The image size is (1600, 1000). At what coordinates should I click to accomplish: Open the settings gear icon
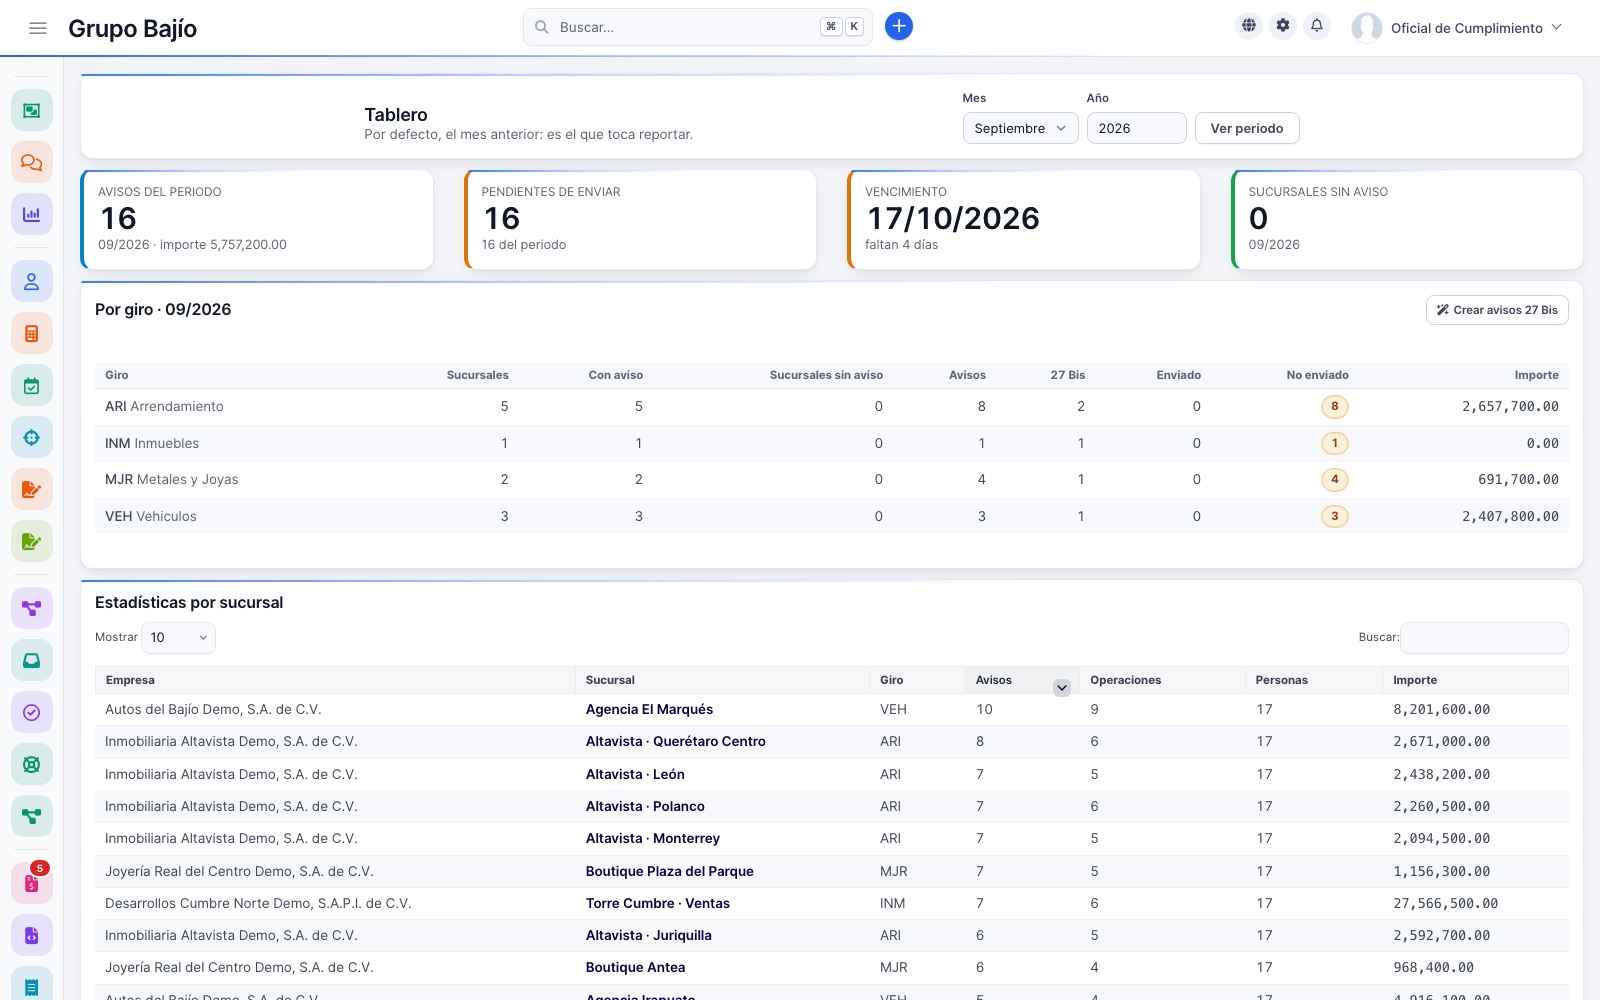coord(1283,26)
